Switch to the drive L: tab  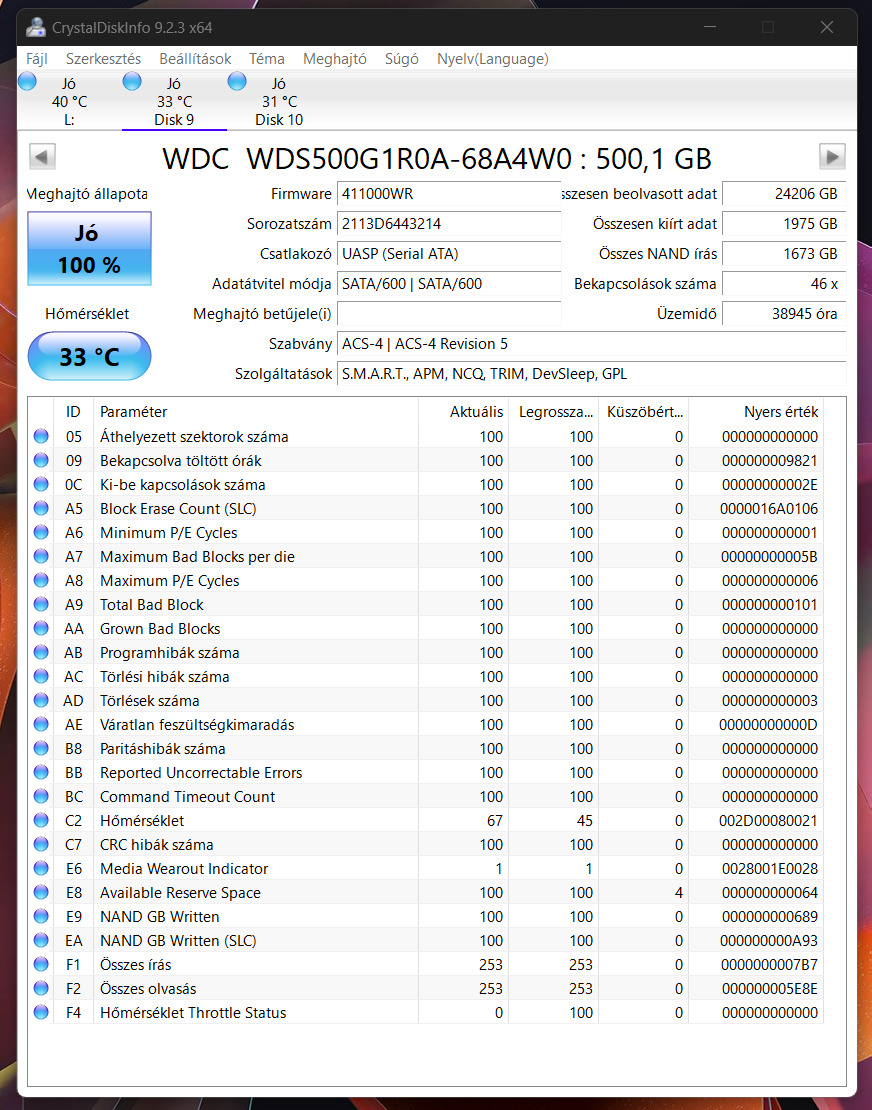point(69,101)
